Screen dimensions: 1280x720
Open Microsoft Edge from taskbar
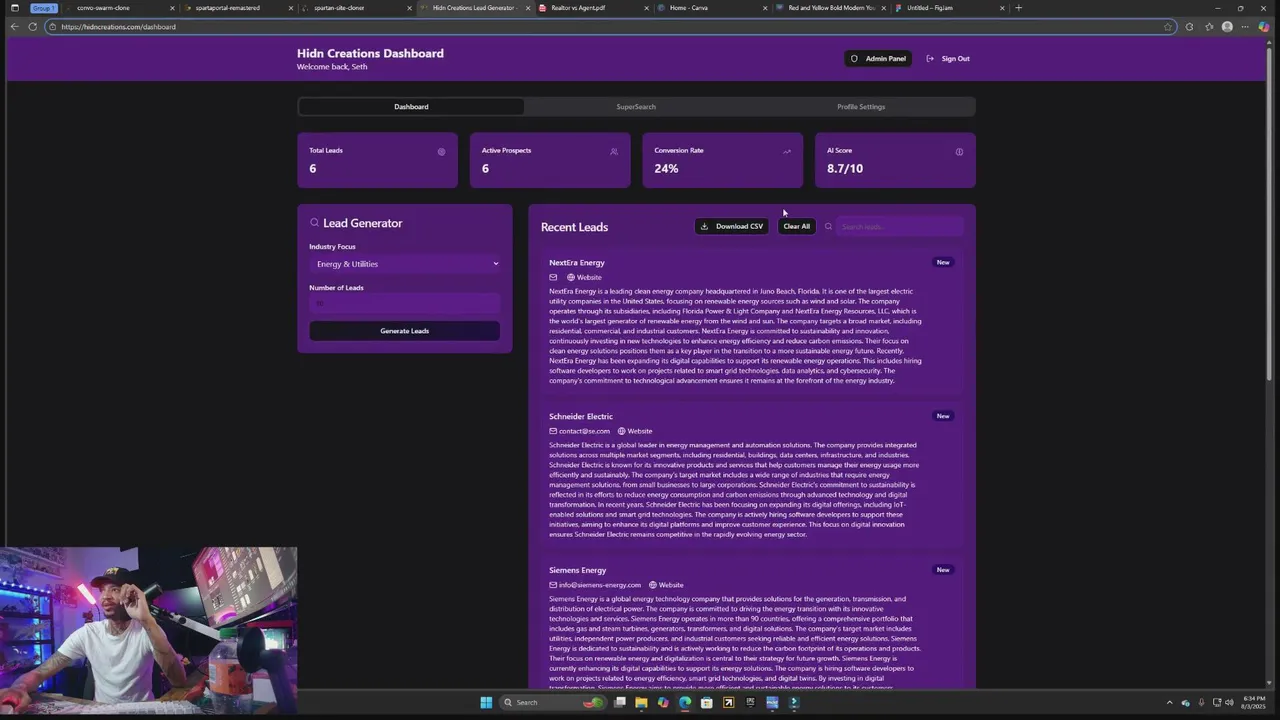(x=685, y=702)
